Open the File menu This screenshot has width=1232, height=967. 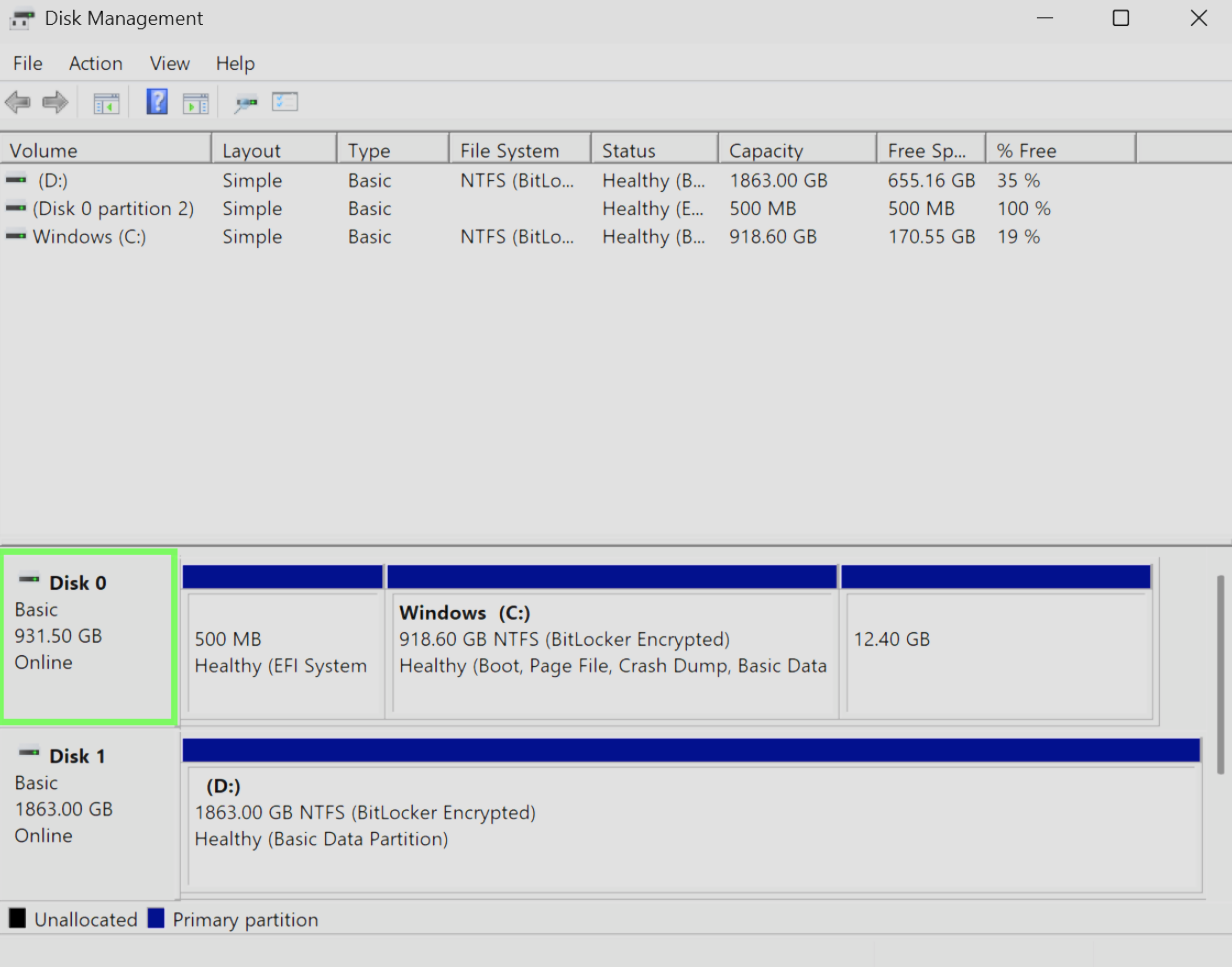[x=27, y=63]
